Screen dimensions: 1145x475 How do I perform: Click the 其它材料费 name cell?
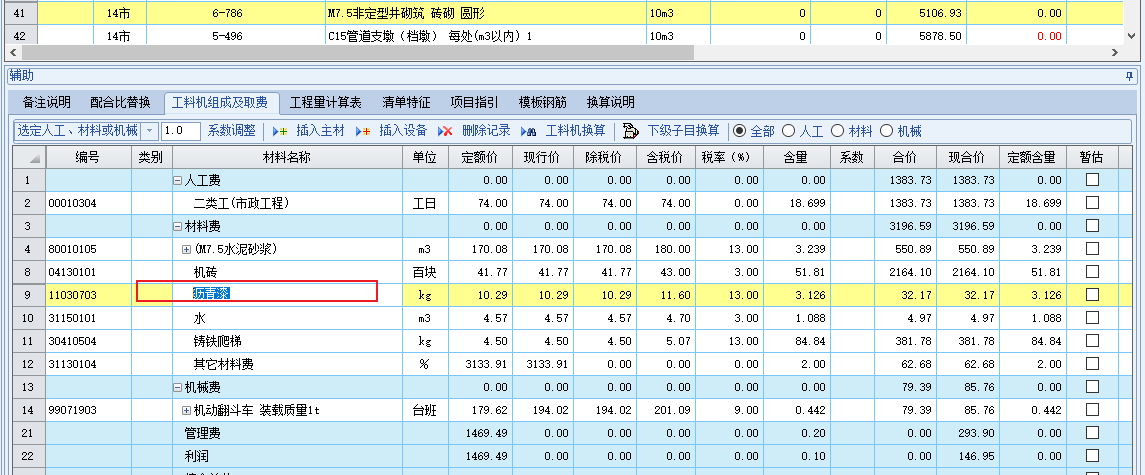[288, 364]
